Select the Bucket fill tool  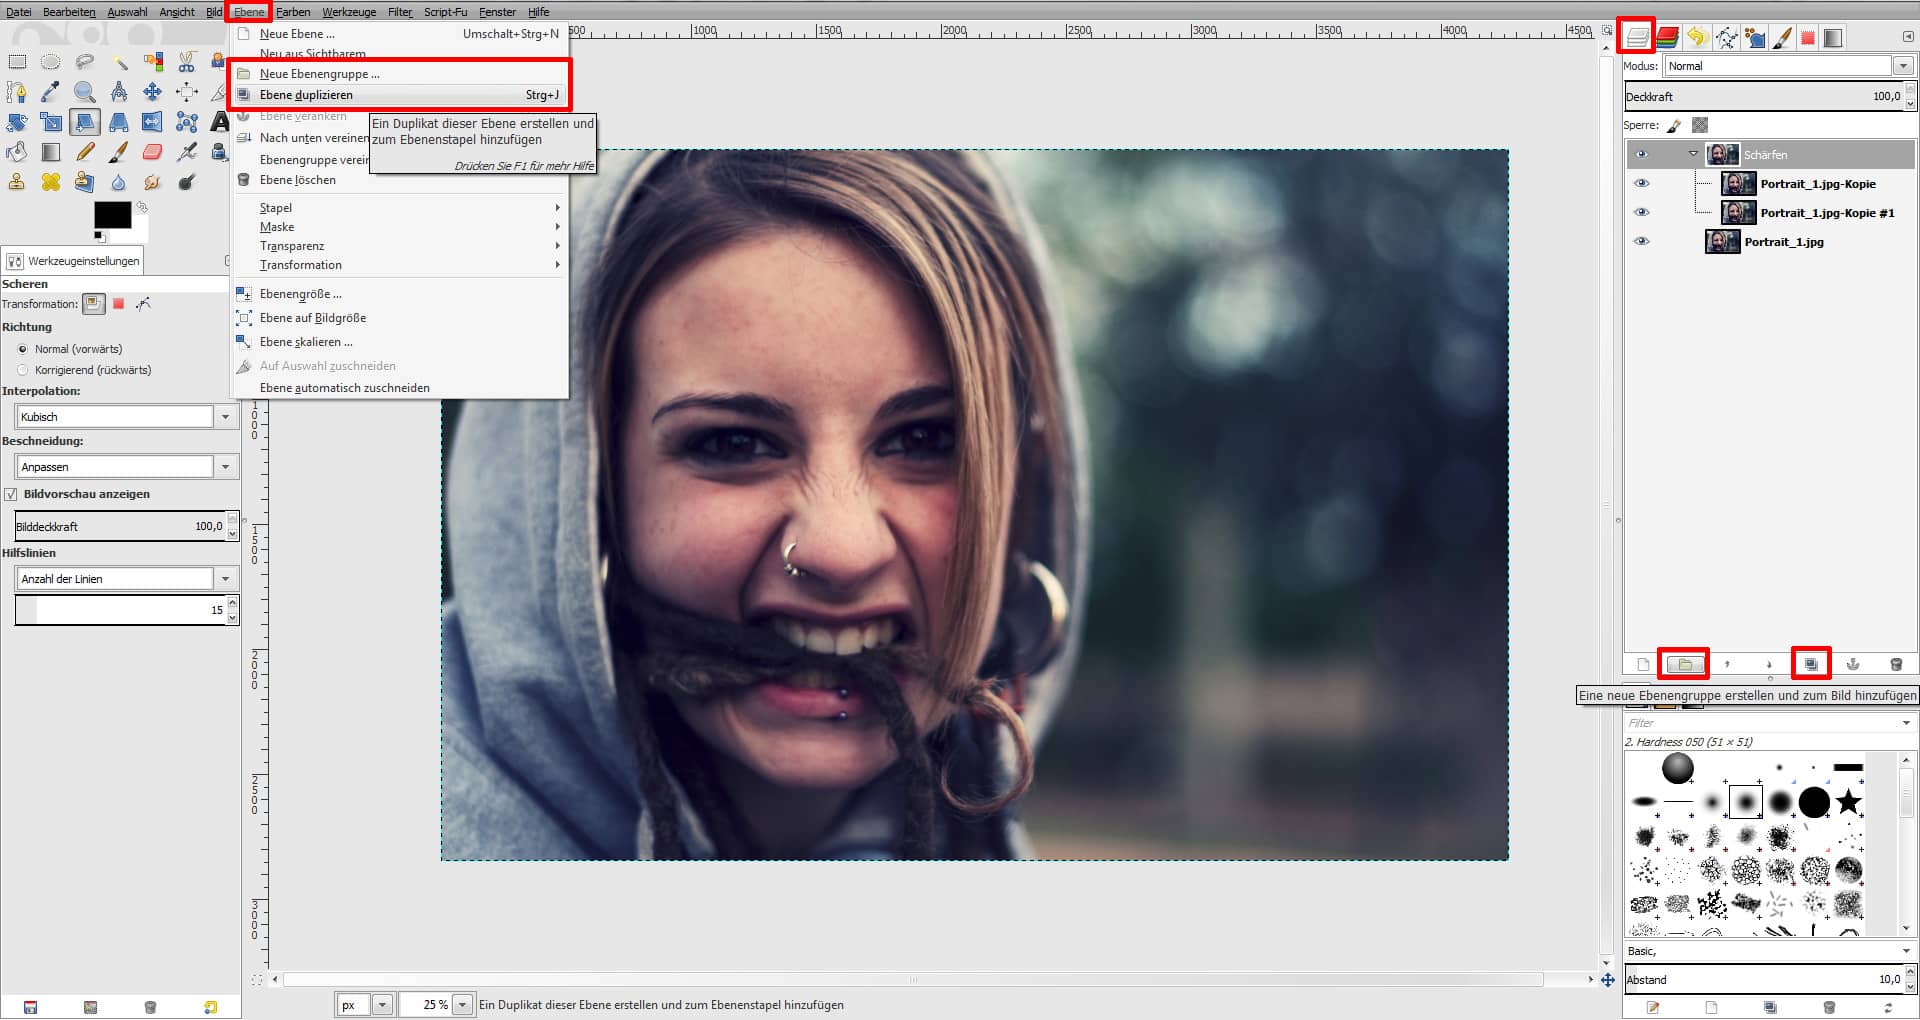pyautogui.click(x=16, y=152)
